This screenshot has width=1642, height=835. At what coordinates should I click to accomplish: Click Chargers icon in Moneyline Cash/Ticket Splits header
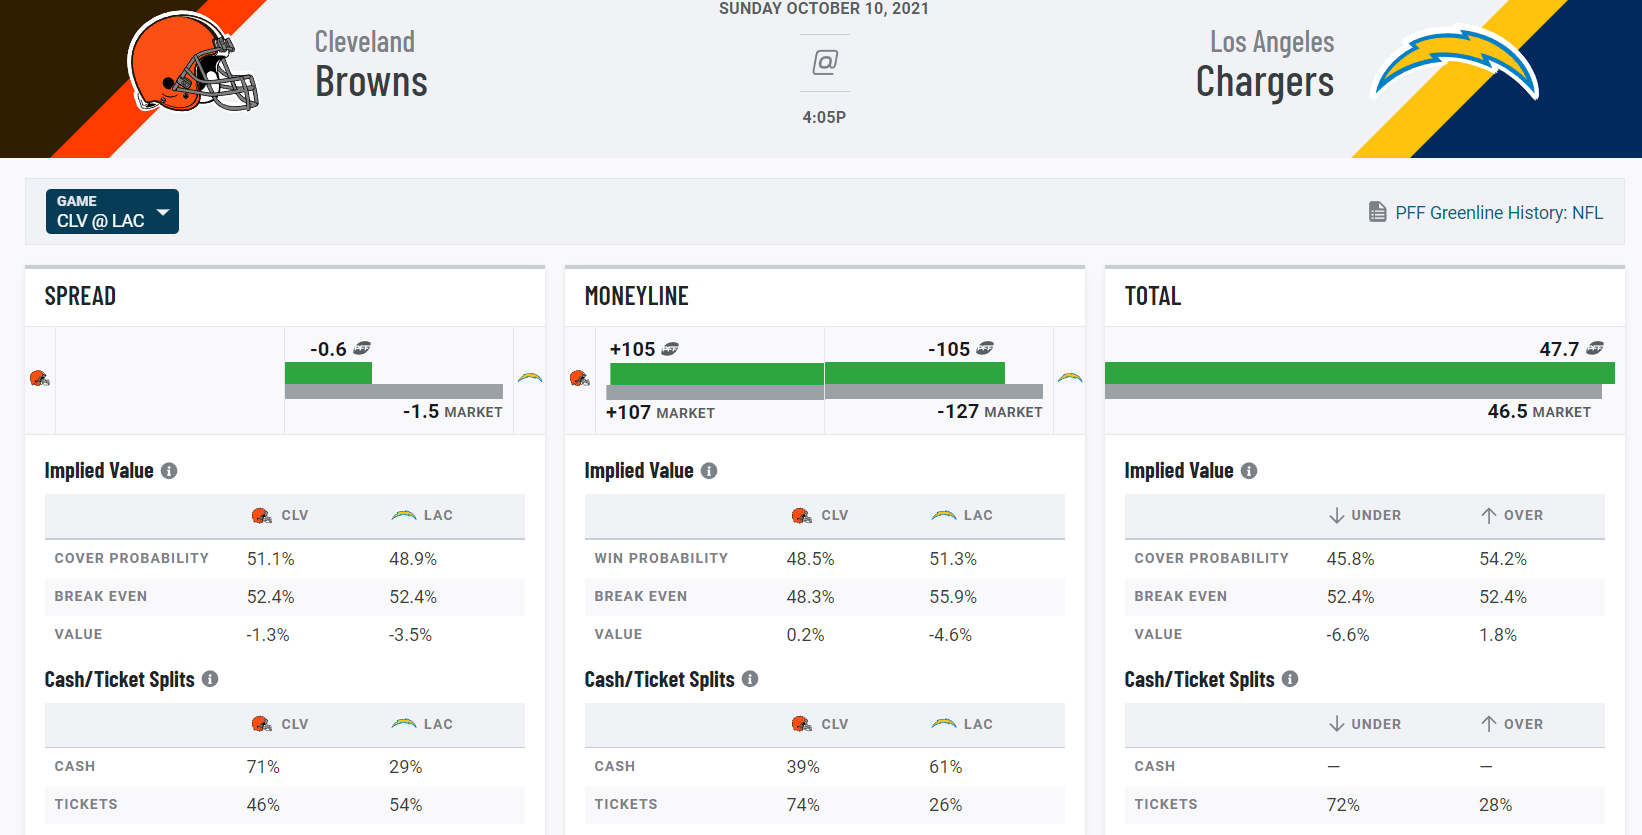pos(944,724)
